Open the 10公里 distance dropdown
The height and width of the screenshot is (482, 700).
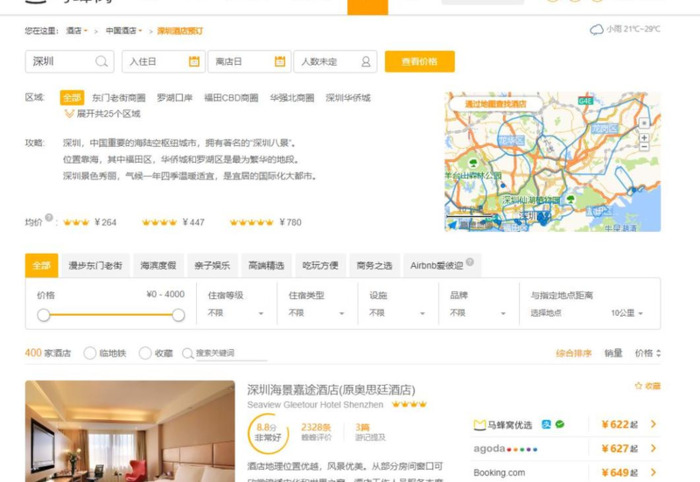[627, 313]
